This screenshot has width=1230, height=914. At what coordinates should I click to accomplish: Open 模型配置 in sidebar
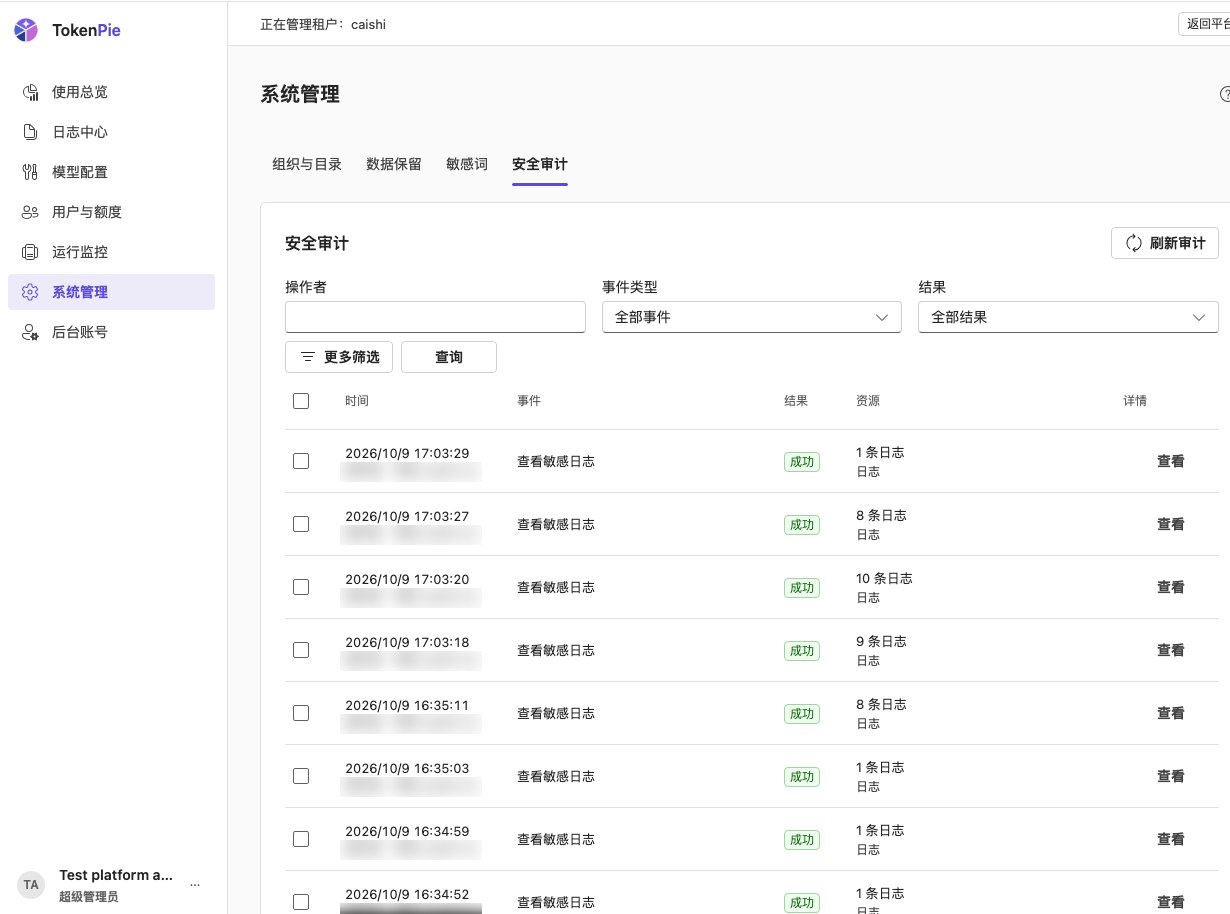(x=111, y=172)
